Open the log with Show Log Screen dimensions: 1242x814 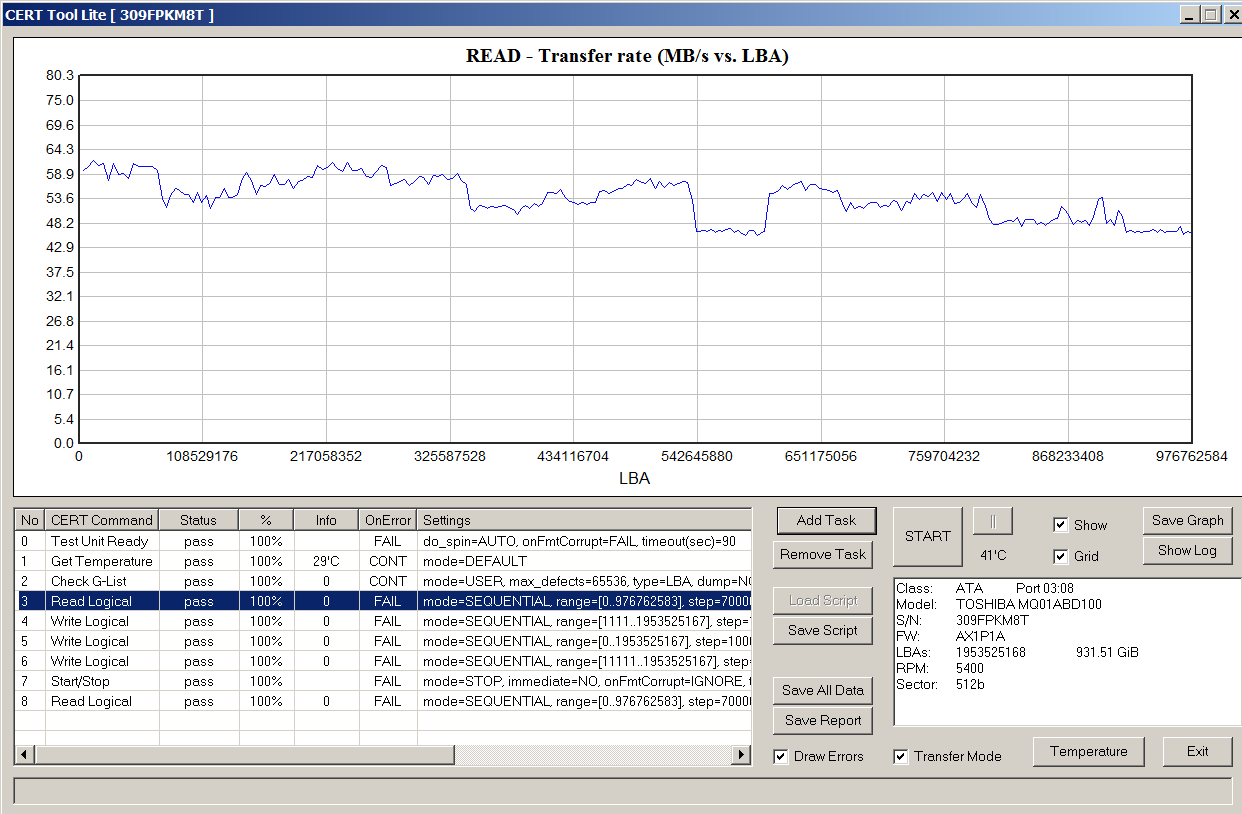[x=1188, y=550]
